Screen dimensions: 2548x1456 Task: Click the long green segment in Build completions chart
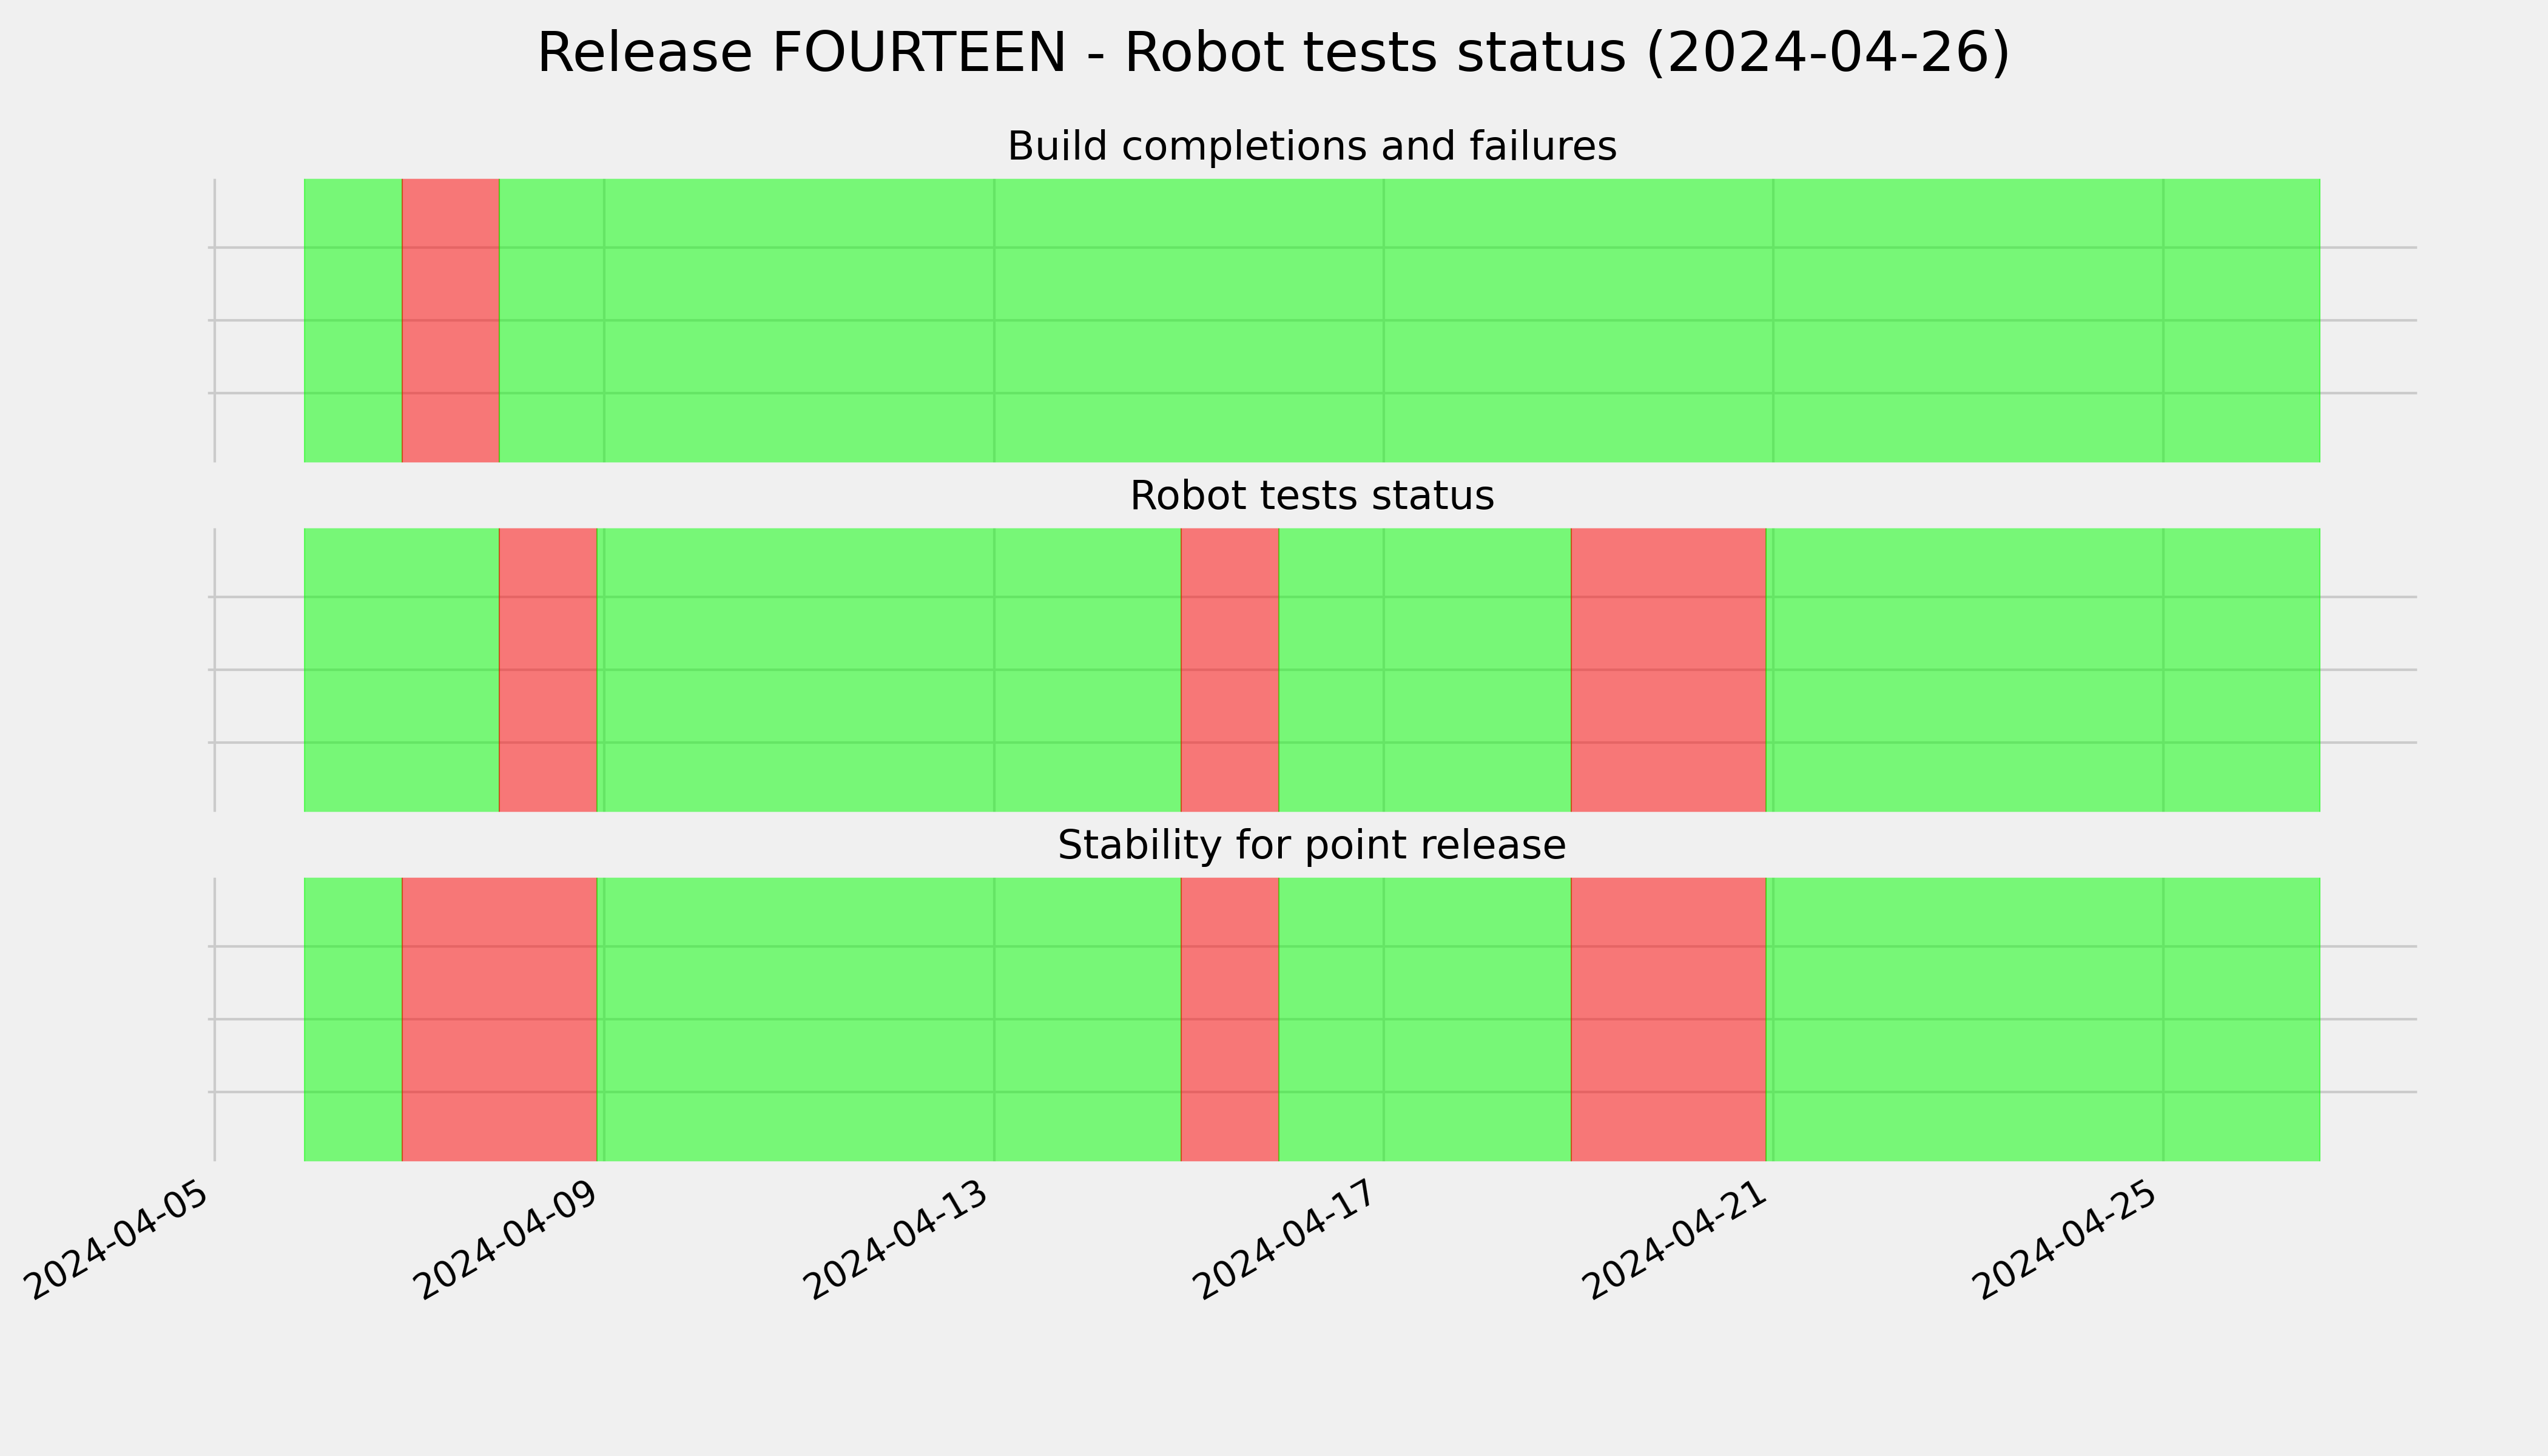click(1410, 320)
